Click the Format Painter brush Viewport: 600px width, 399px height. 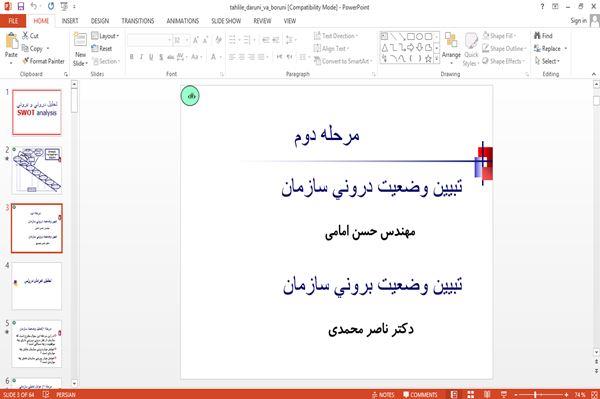click(44, 61)
